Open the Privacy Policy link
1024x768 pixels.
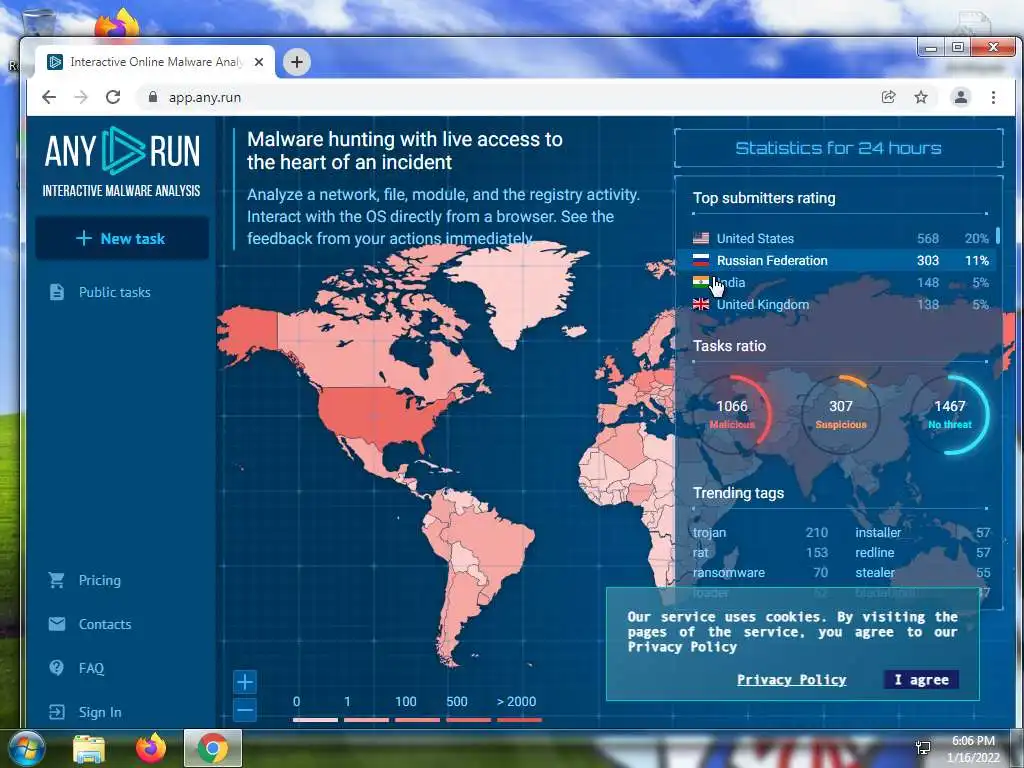[x=792, y=680]
